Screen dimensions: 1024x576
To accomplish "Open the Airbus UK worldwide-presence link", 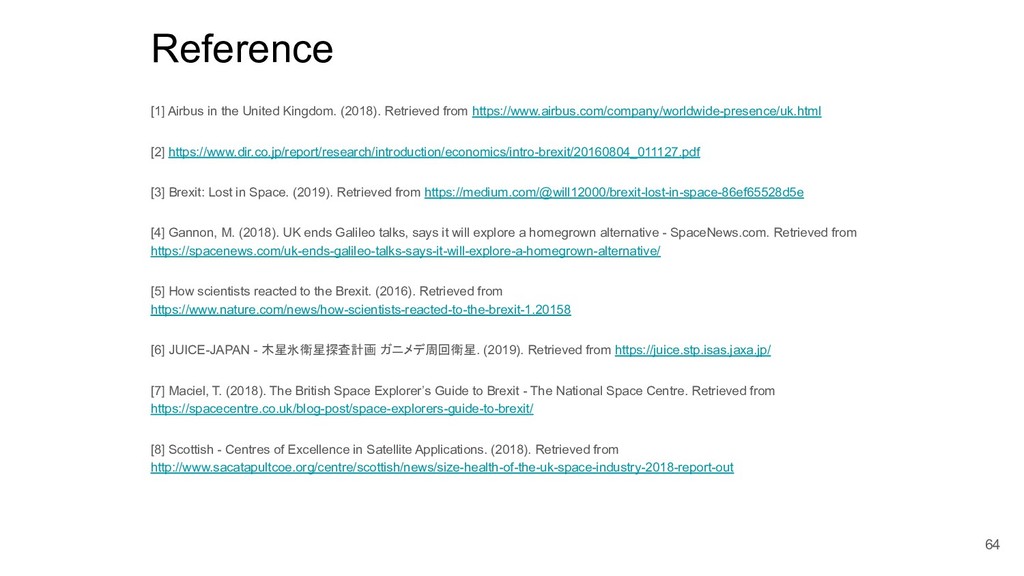I will (x=647, y=111).
